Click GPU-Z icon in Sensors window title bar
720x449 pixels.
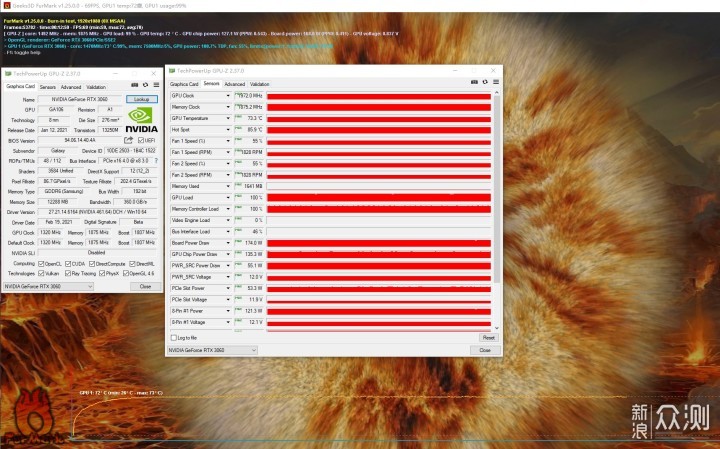pos(172,71)
